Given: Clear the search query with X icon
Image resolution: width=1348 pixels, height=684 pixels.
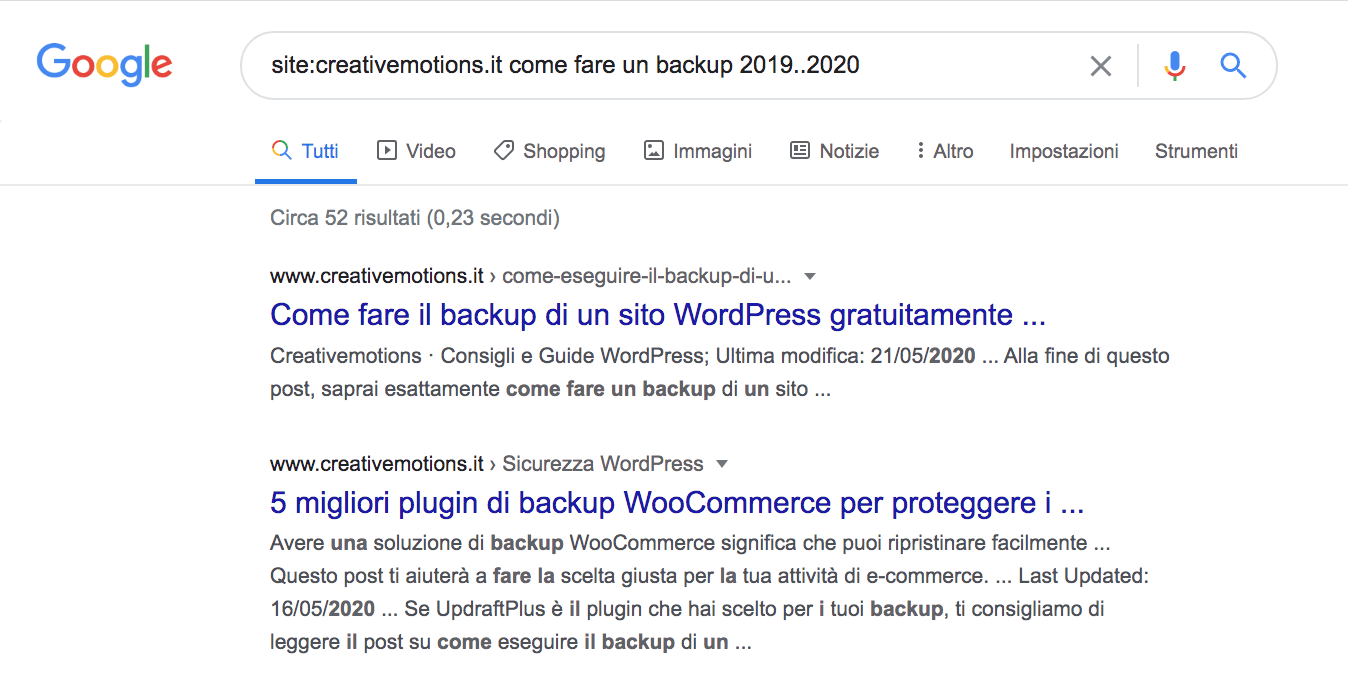Looking at the screenshot, I should [1100, 66].
